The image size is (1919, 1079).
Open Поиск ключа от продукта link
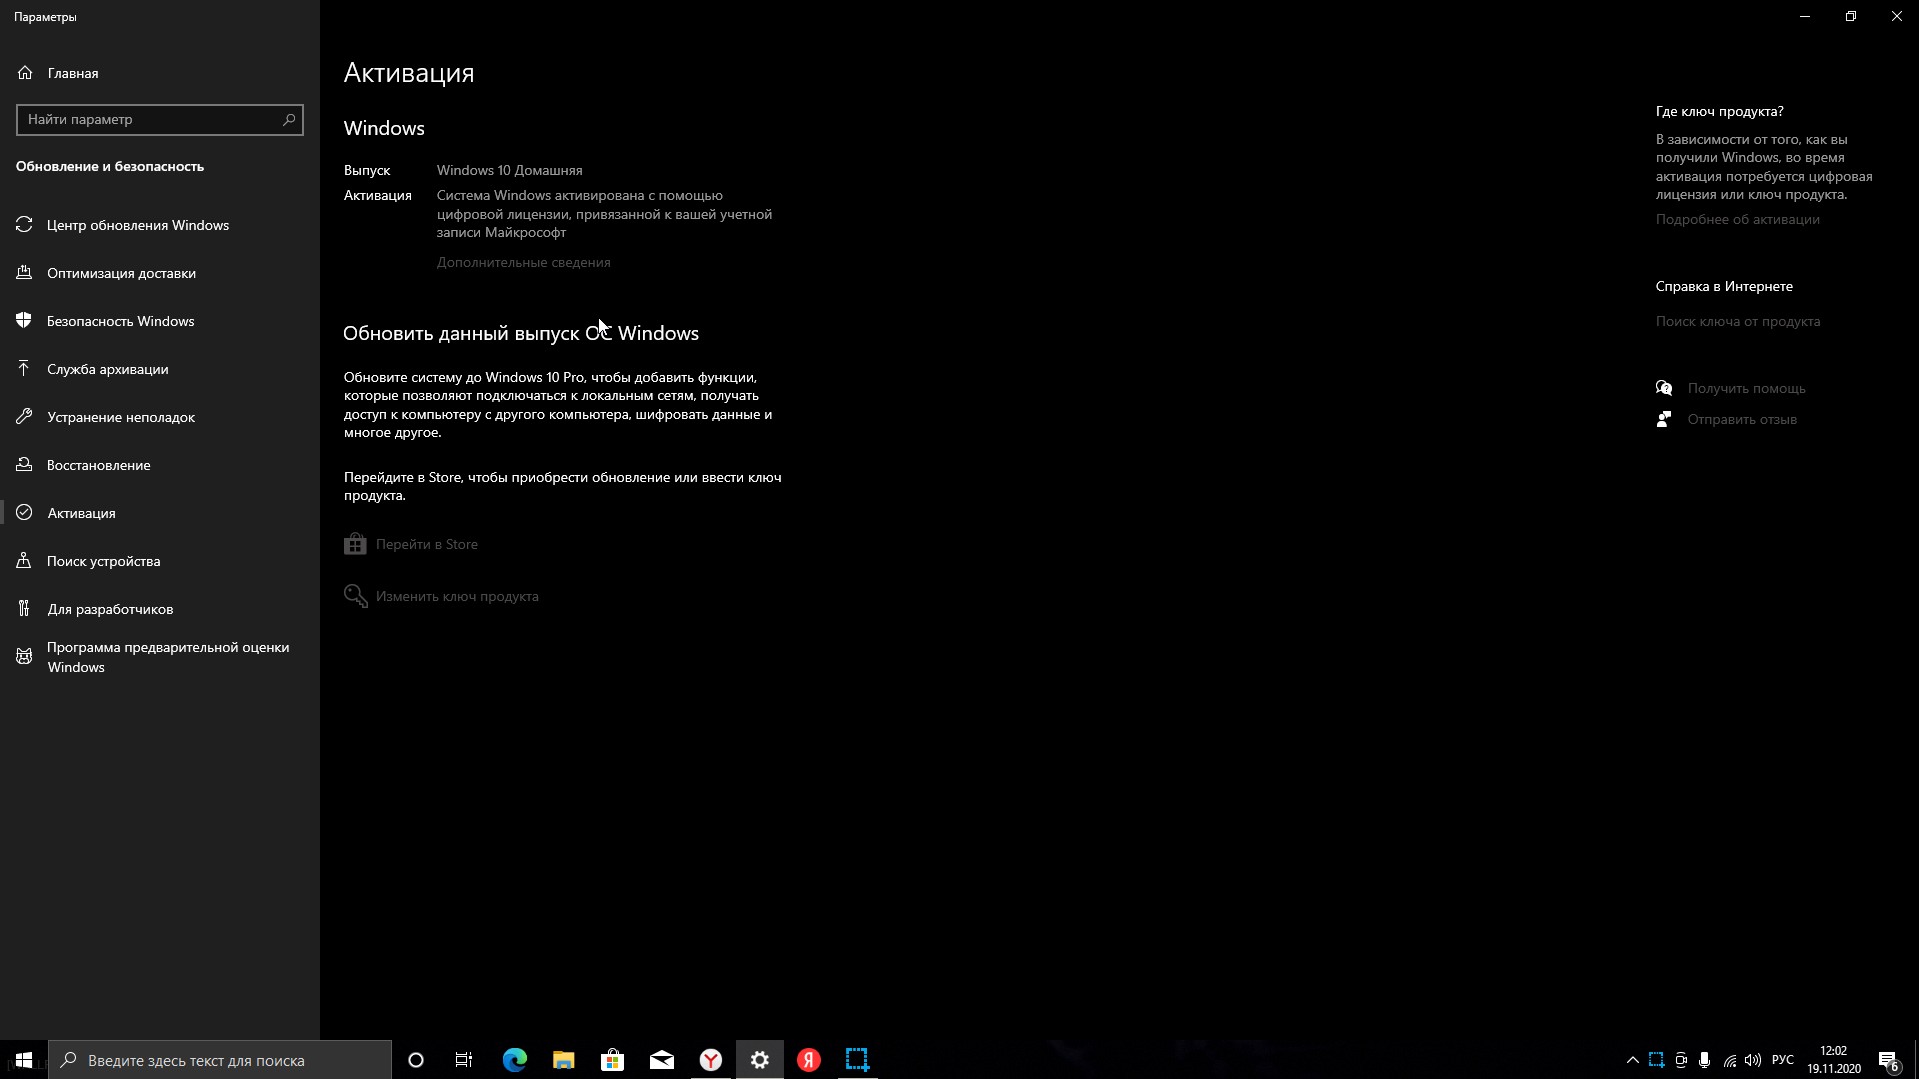coord(1737,321)
